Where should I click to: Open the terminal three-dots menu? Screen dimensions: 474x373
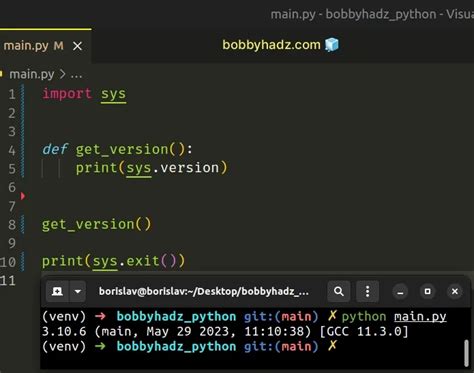coord(367,291)
